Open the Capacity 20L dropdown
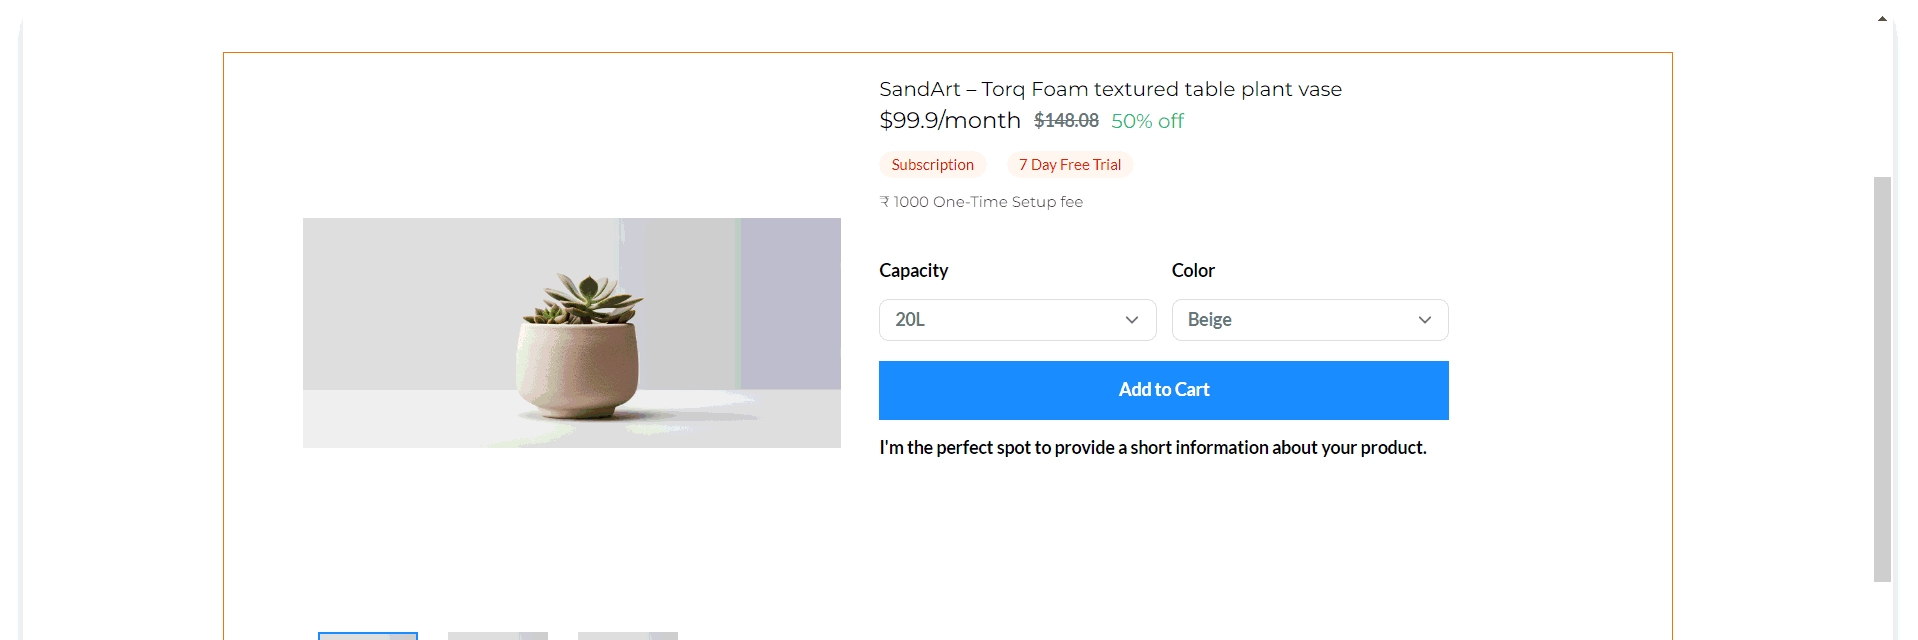Image resolution: width=1918 pixels, height=640 pixels. click(1016, 320)
